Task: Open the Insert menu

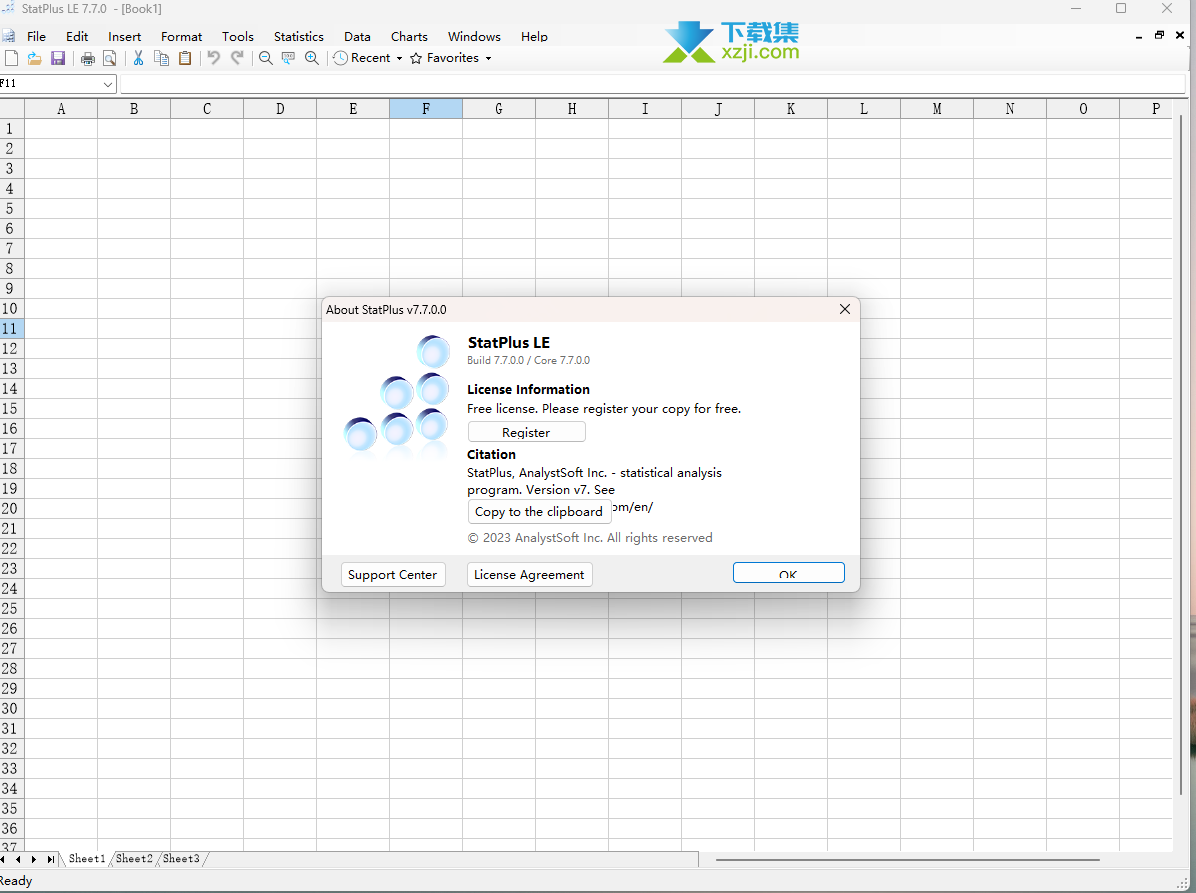Action: click(124, 37)
